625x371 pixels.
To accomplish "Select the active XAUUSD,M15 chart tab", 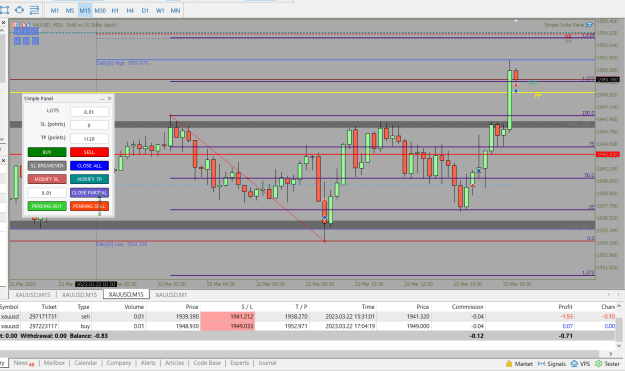I will (x=126, y=294).
